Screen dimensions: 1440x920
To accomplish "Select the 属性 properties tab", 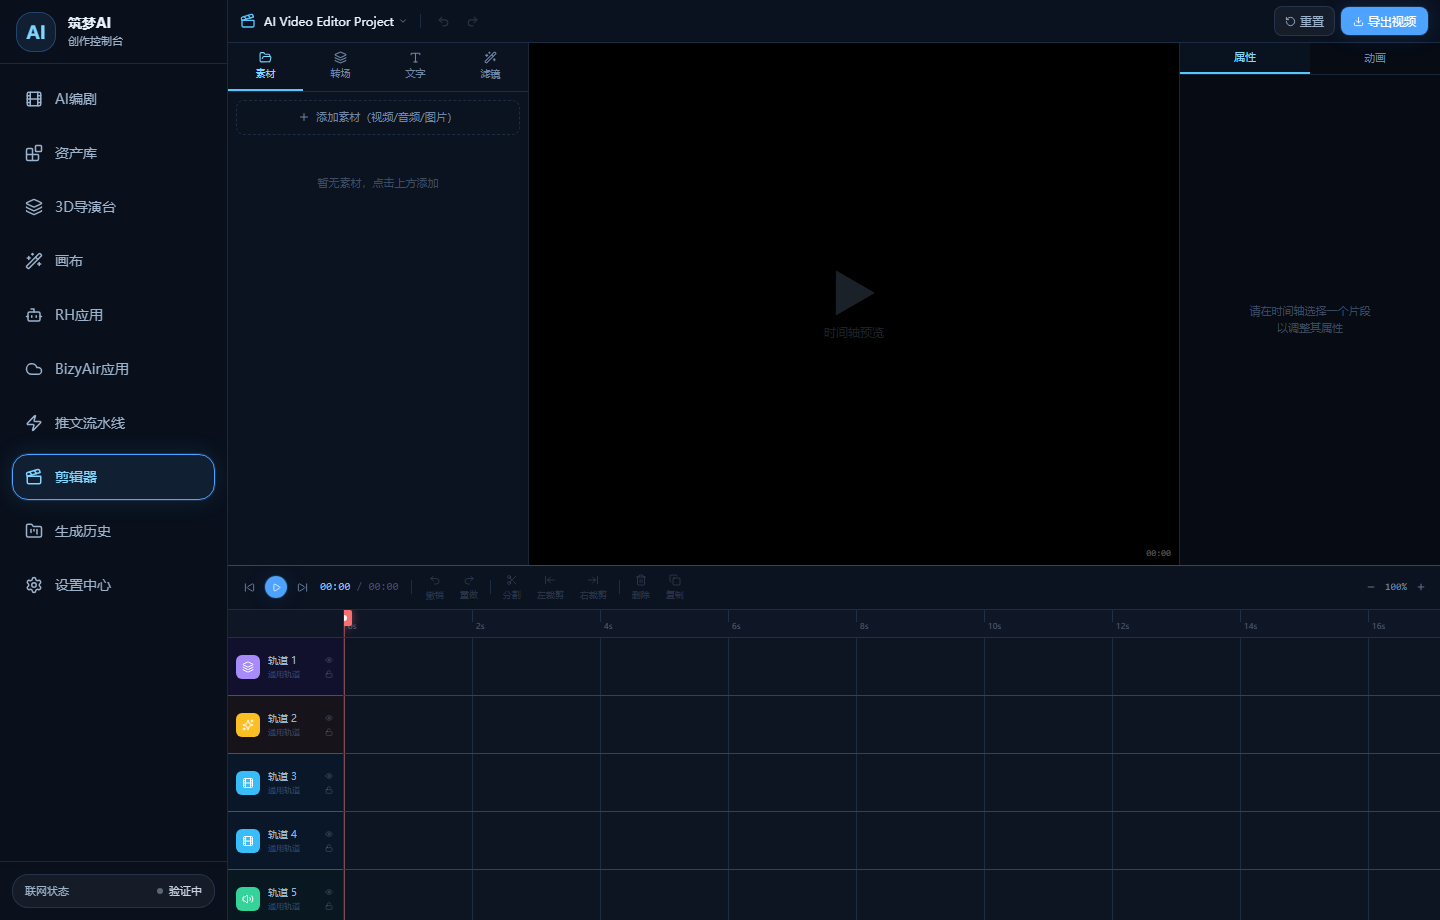I will coord(1245,58).
